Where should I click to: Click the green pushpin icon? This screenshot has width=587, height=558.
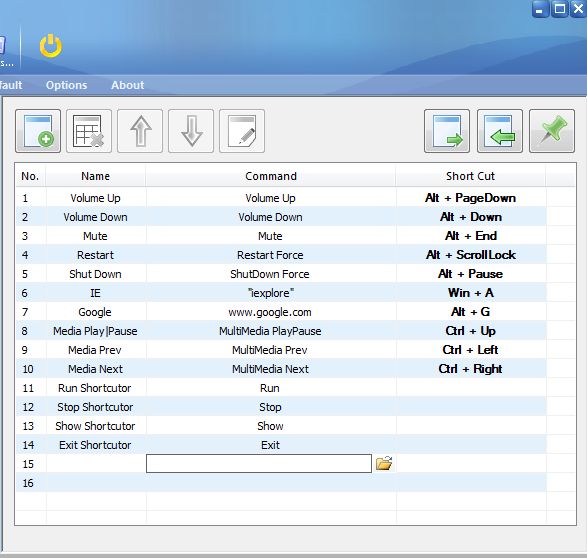552,131
